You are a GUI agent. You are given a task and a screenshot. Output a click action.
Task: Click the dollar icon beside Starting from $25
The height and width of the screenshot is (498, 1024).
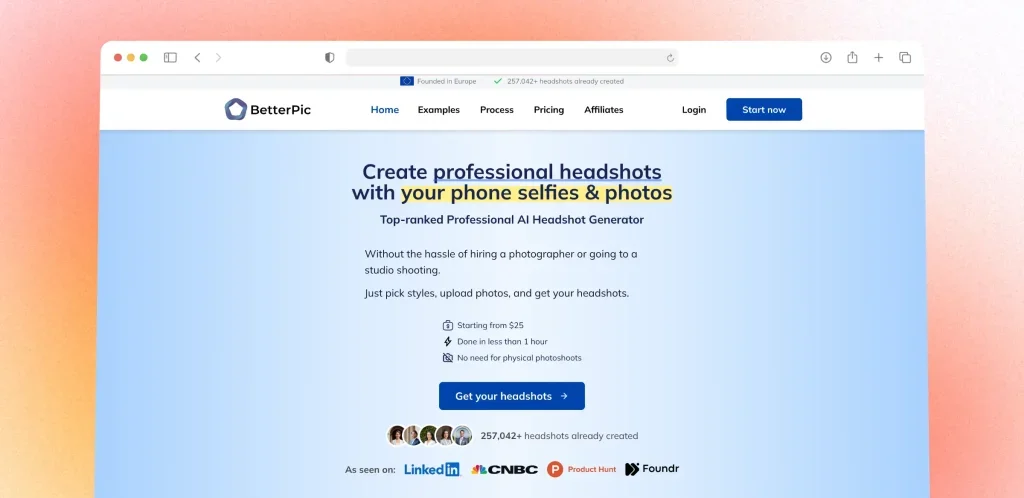(x=447, y=325)
